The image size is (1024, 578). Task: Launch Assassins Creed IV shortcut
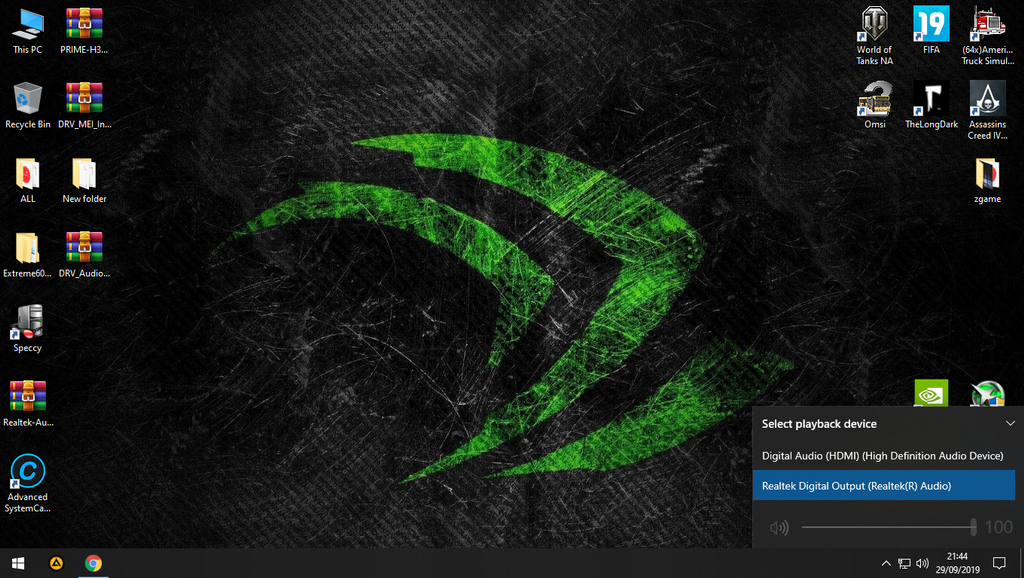(987, 110)
